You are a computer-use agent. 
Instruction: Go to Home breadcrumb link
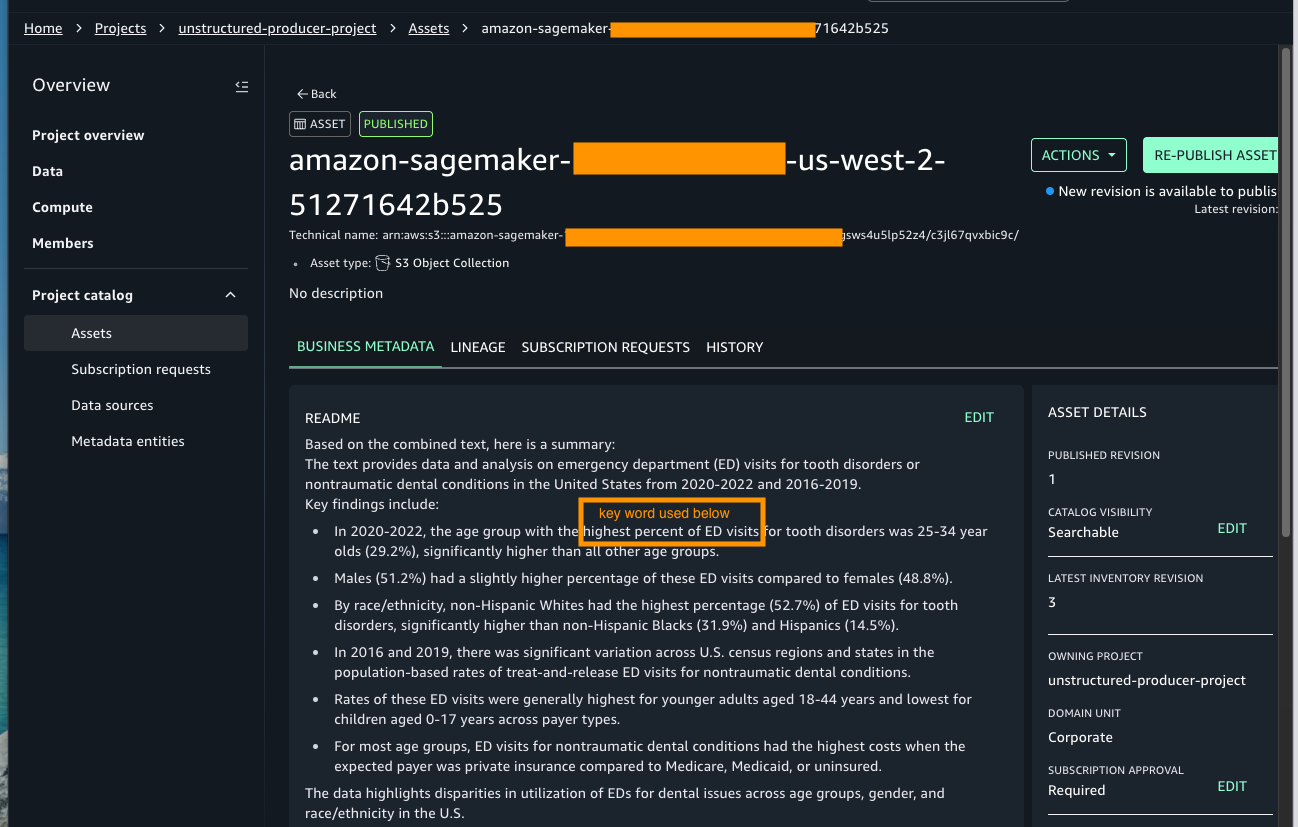[x=43, y=28]
